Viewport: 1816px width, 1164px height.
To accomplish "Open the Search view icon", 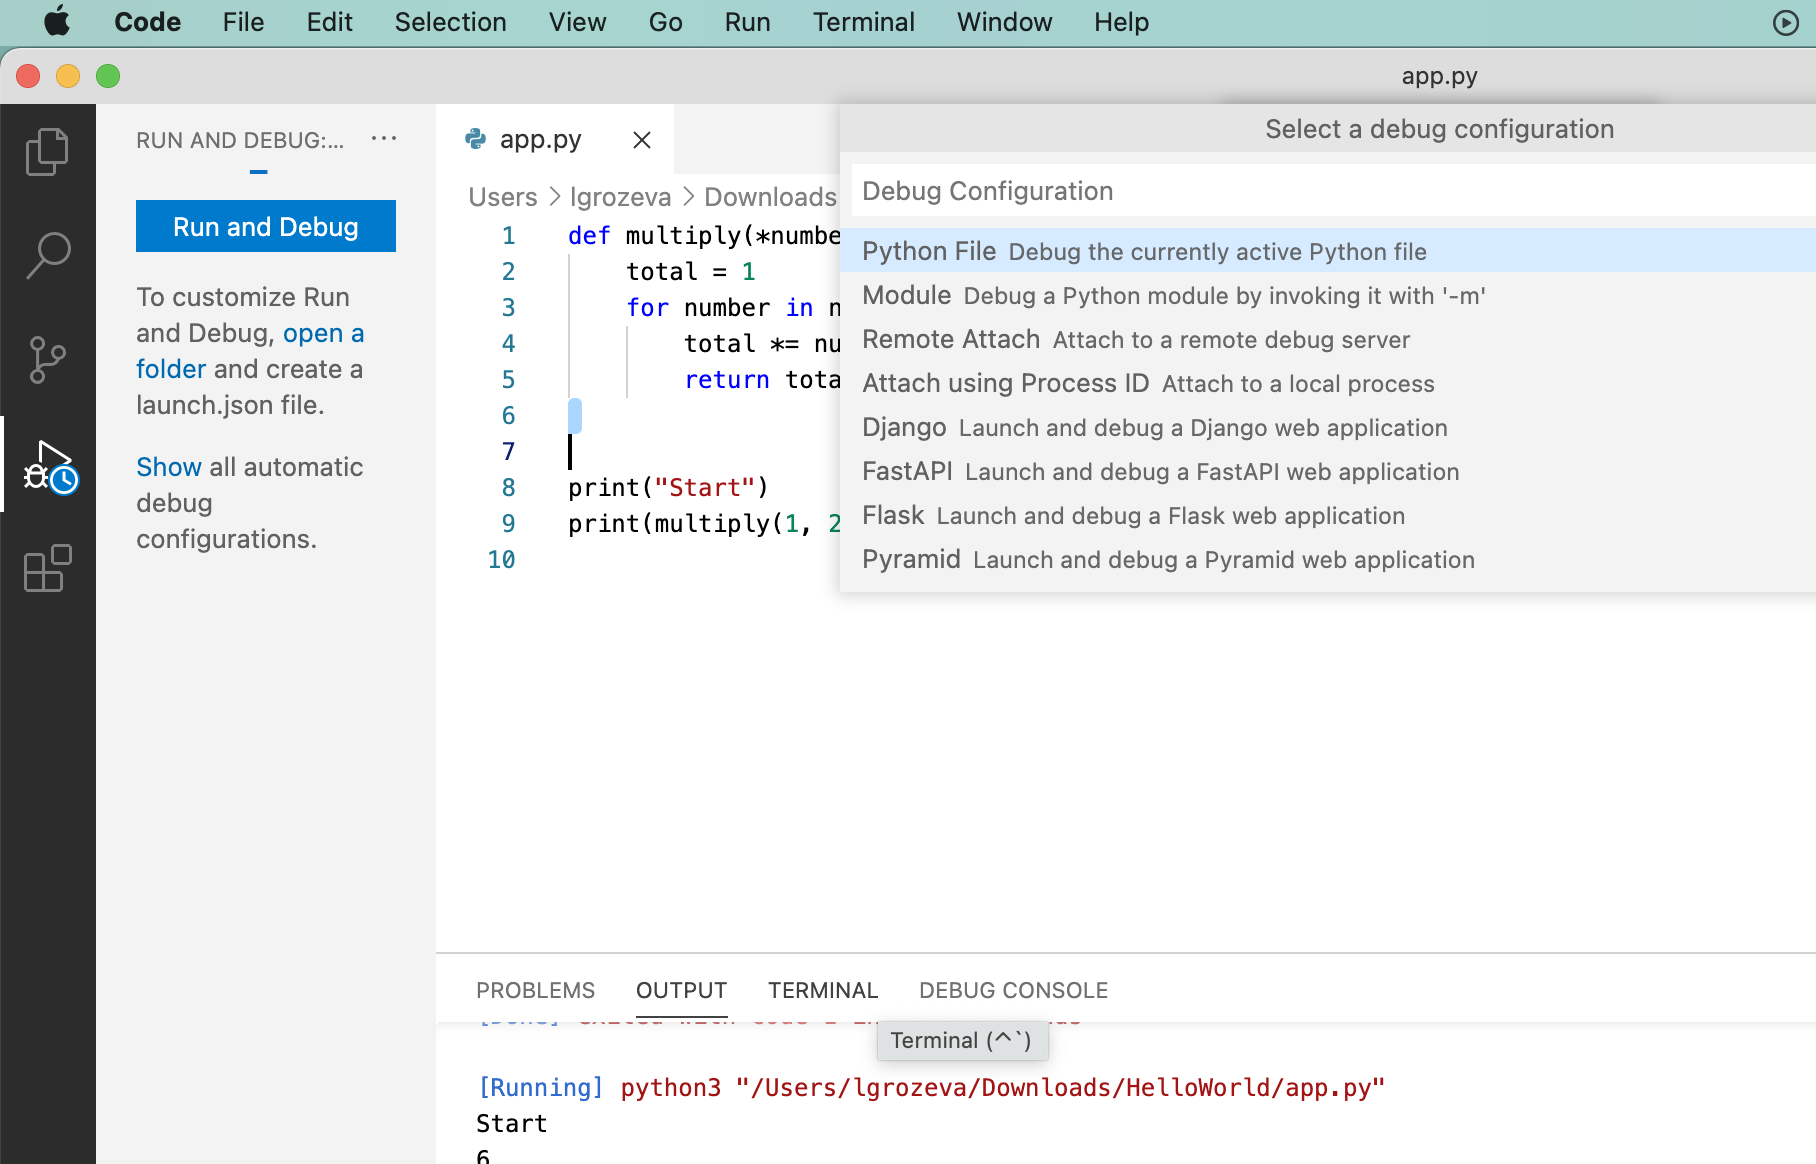I will pyautogui.click(x=47, y=256).
